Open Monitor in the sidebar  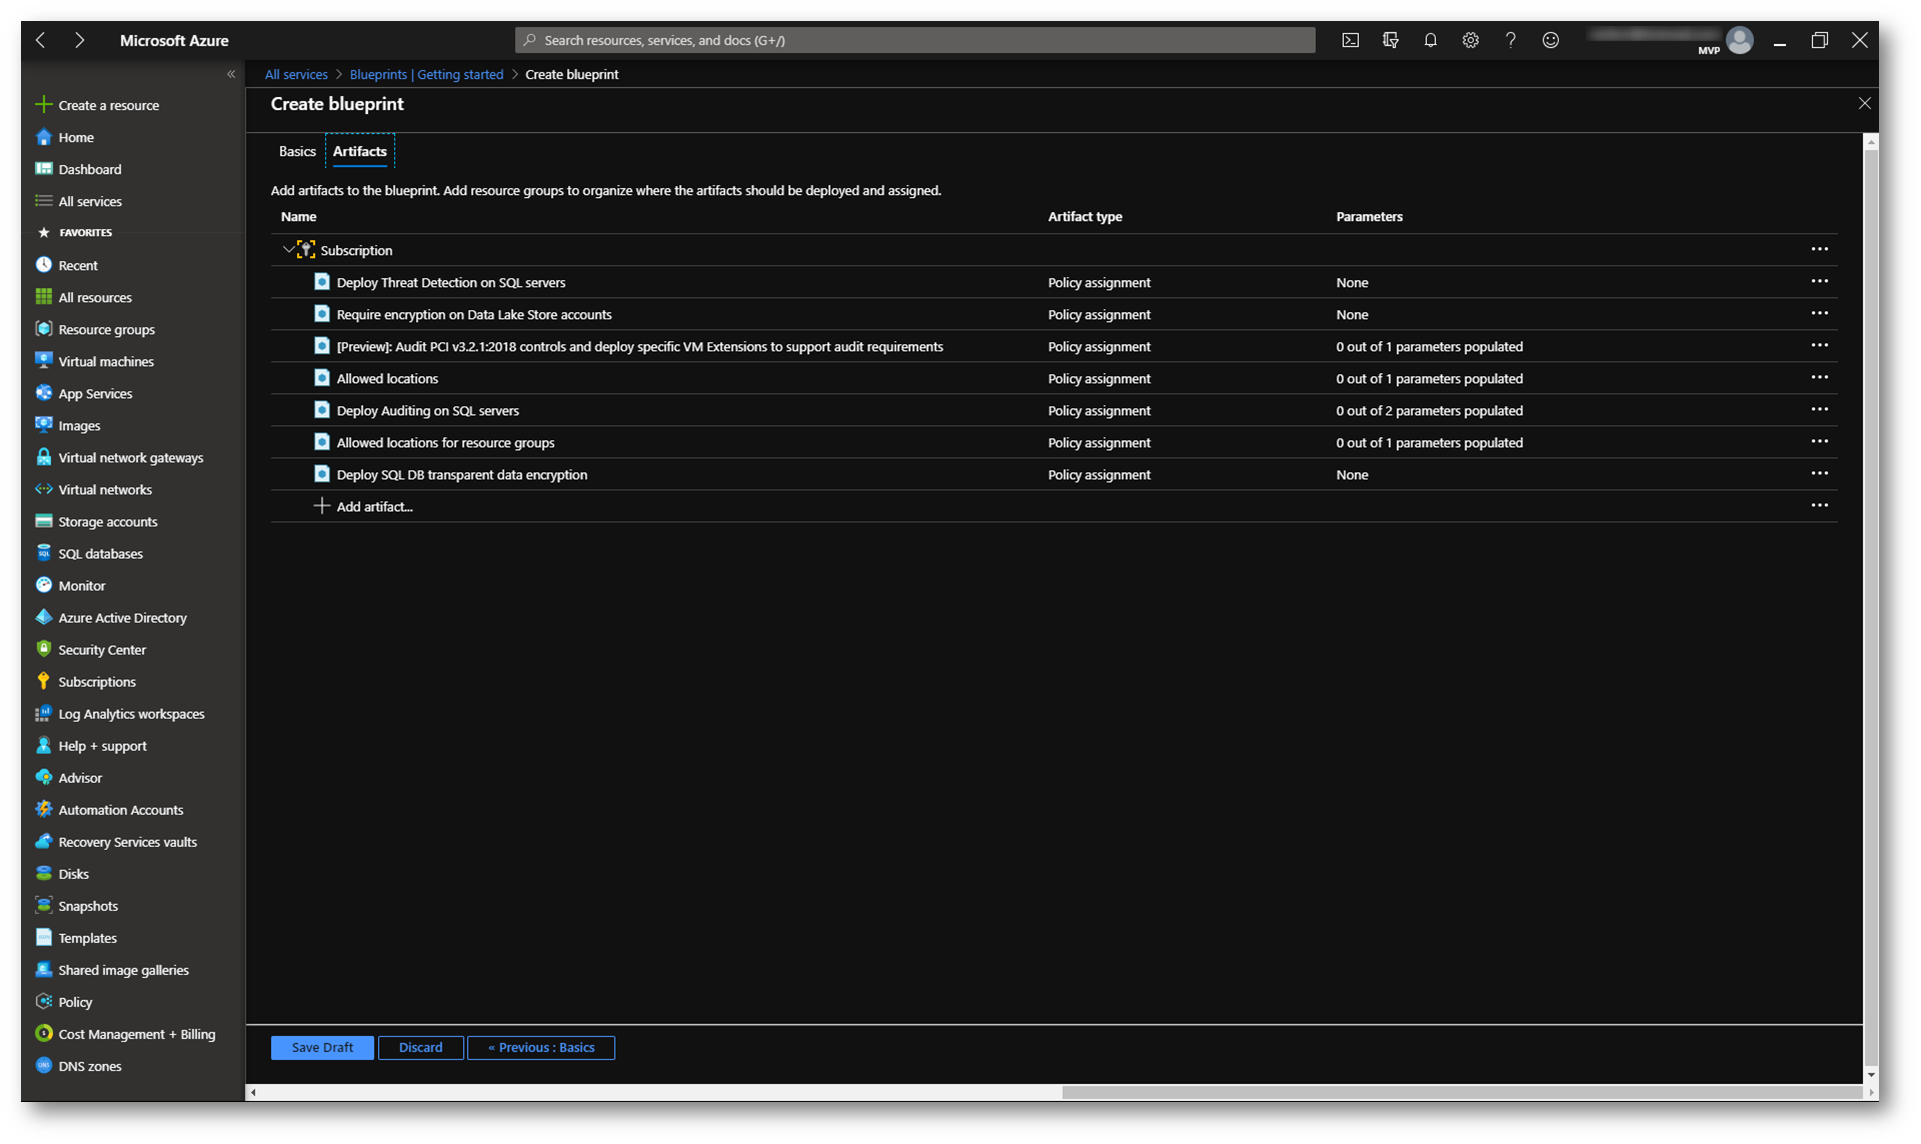[x=70, y=585]
